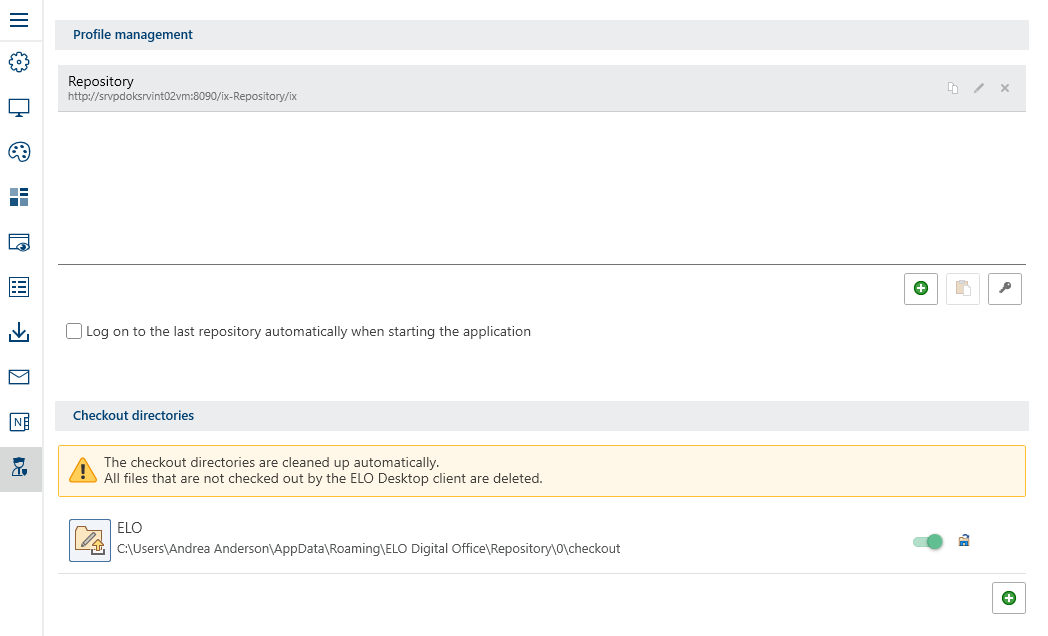Click the highlighted profile badge sidebar icon
Viewport: 1048px width, 636px height.
coord(19,468)
